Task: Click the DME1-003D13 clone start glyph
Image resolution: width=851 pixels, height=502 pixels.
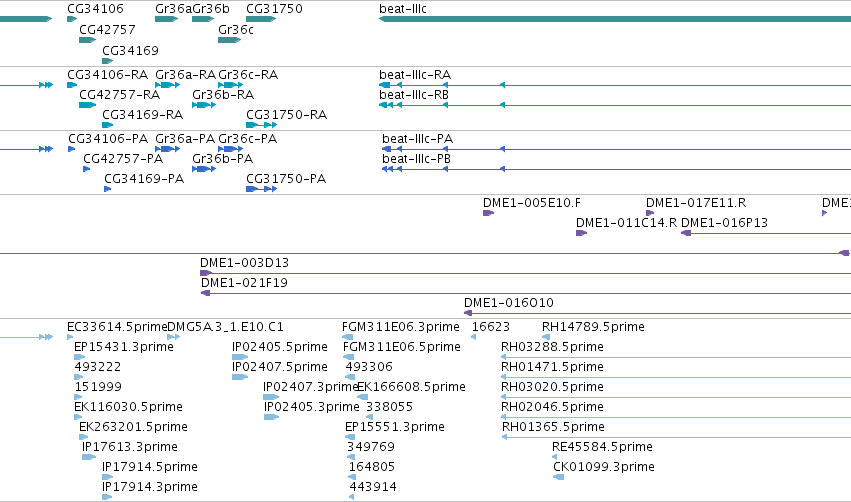Action: point(206,274)
